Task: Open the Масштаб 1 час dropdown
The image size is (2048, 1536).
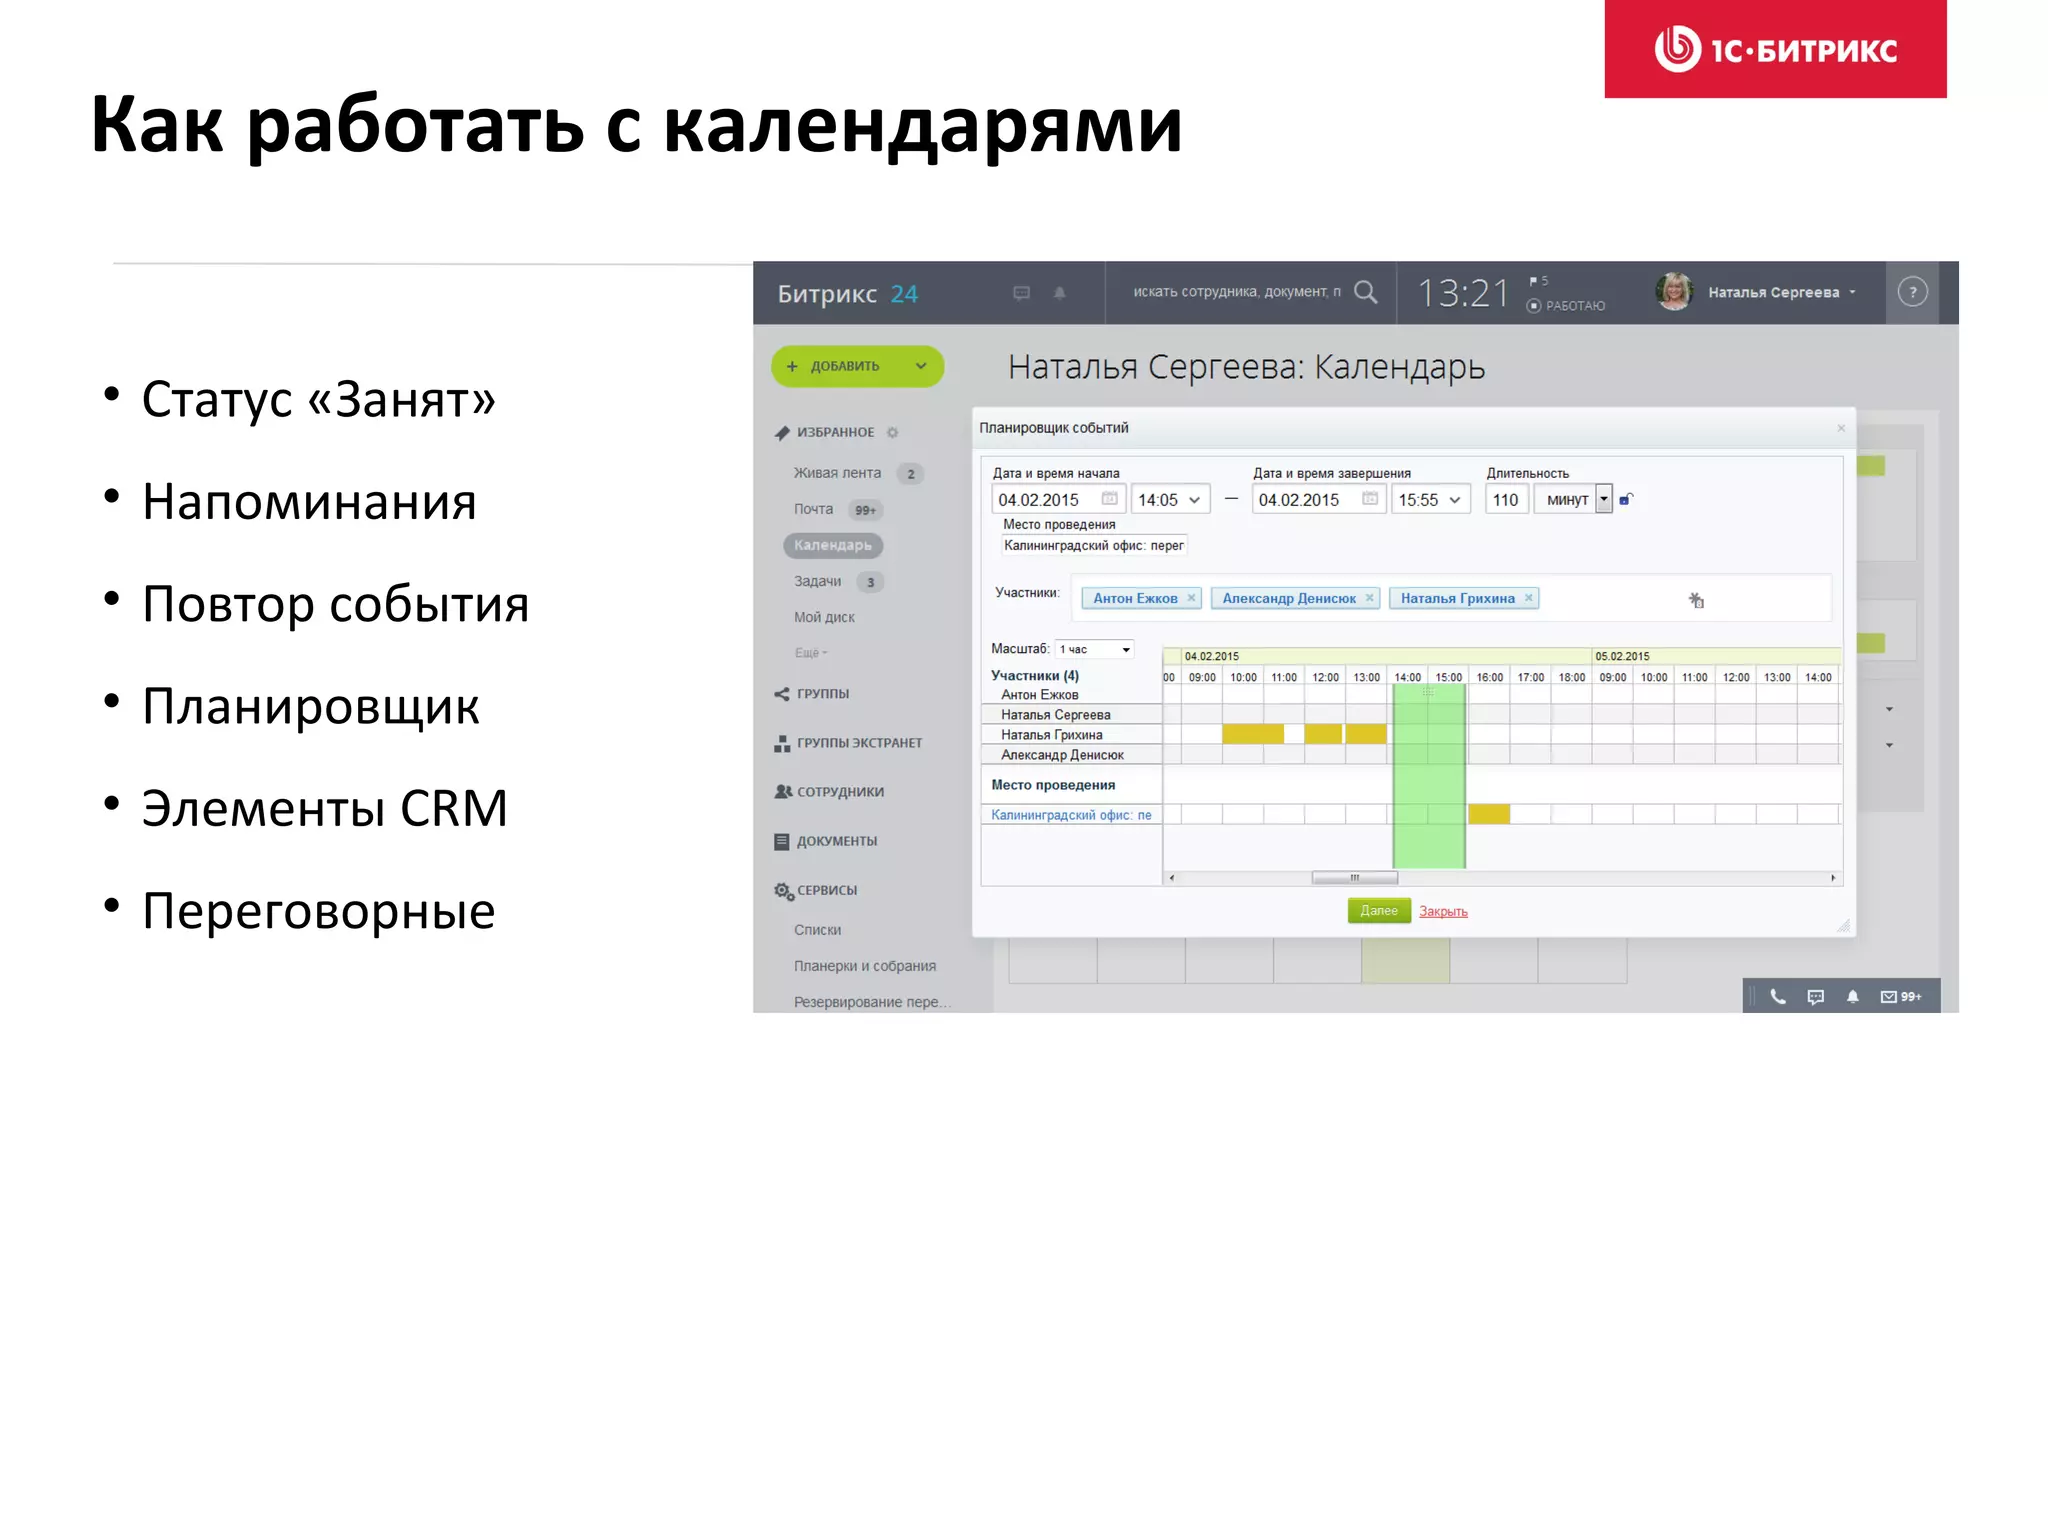Action: (1095, 649)
